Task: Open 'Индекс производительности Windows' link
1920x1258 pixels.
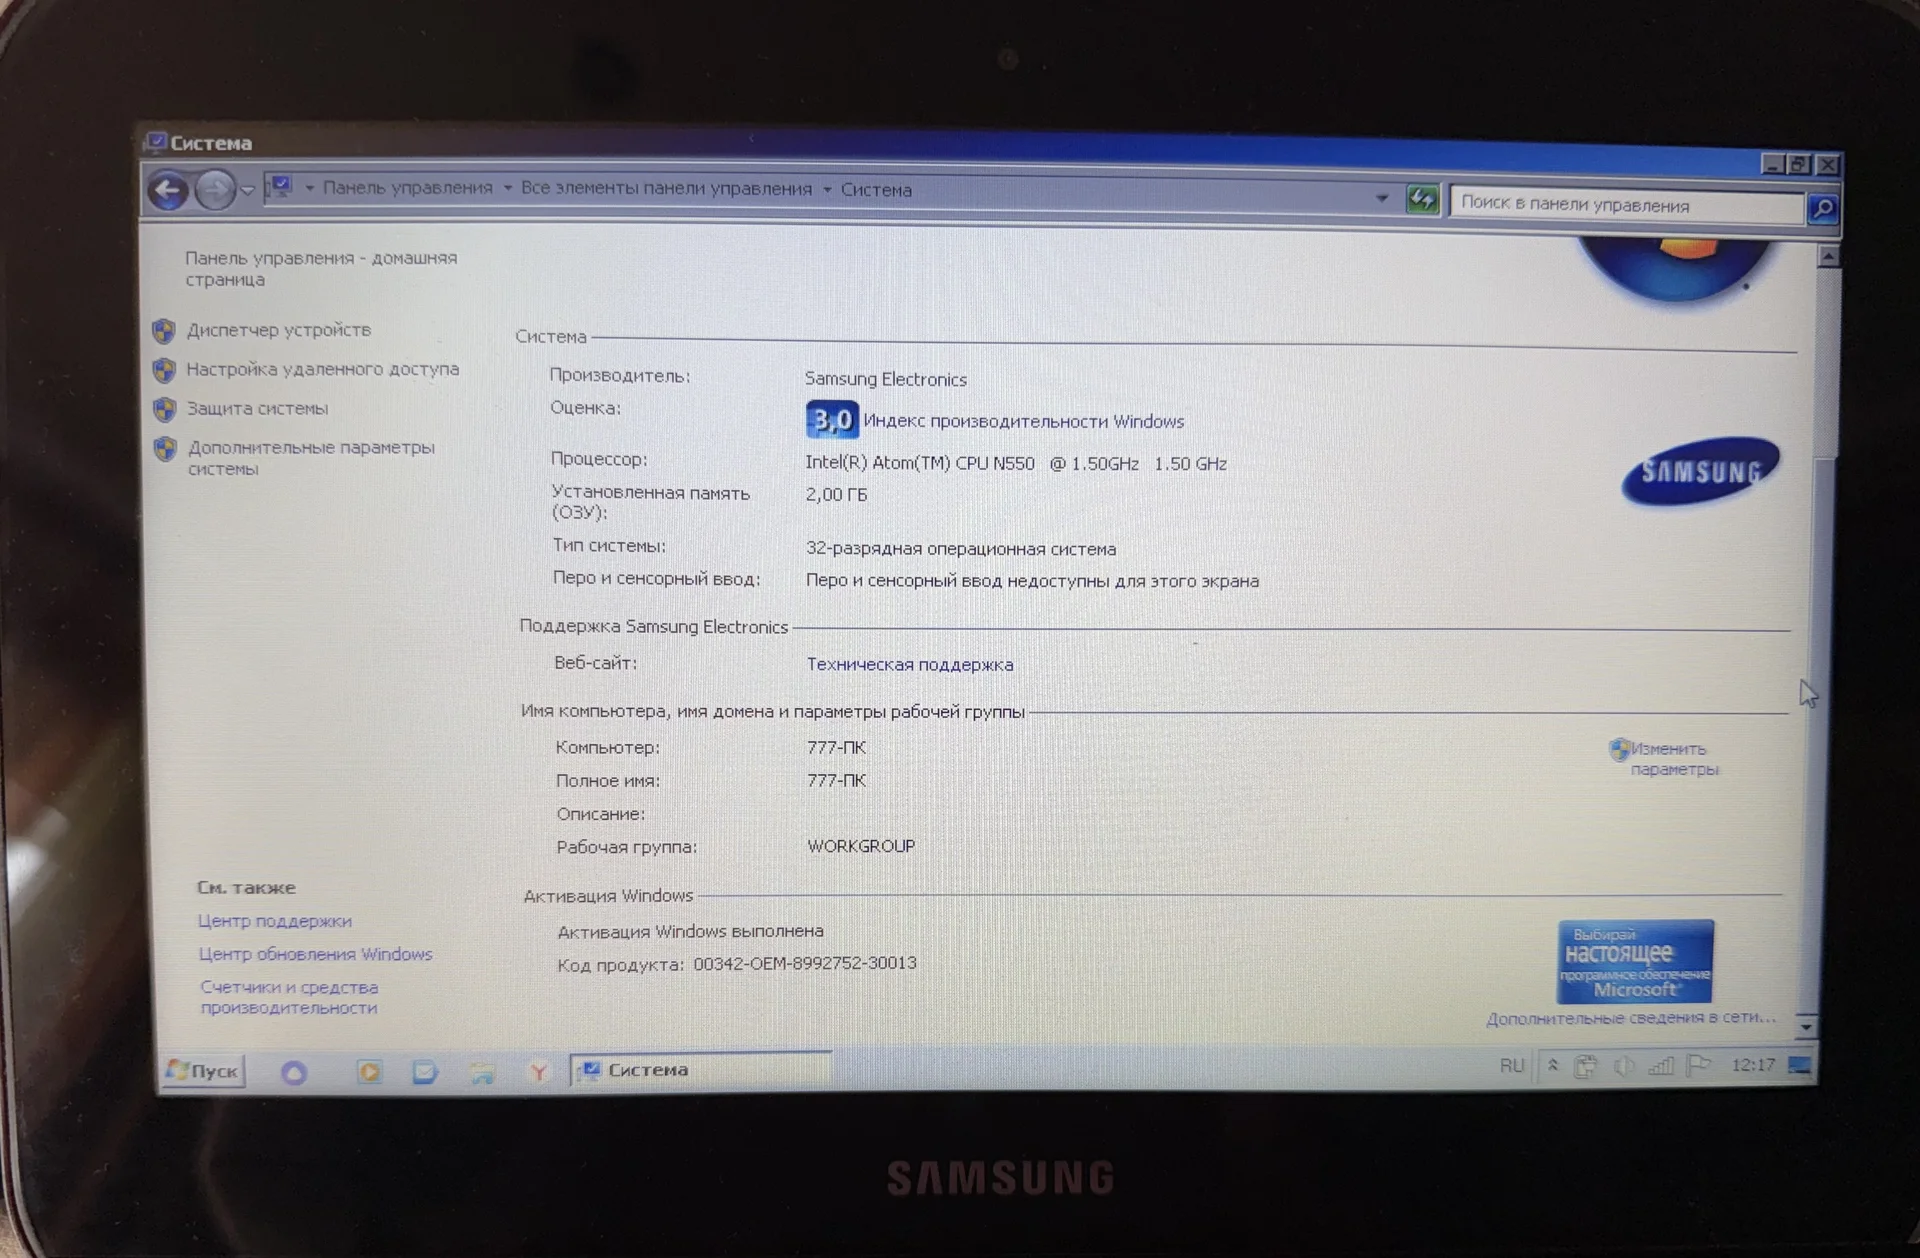Action: pyautogui.click(x=1023, y=421)
